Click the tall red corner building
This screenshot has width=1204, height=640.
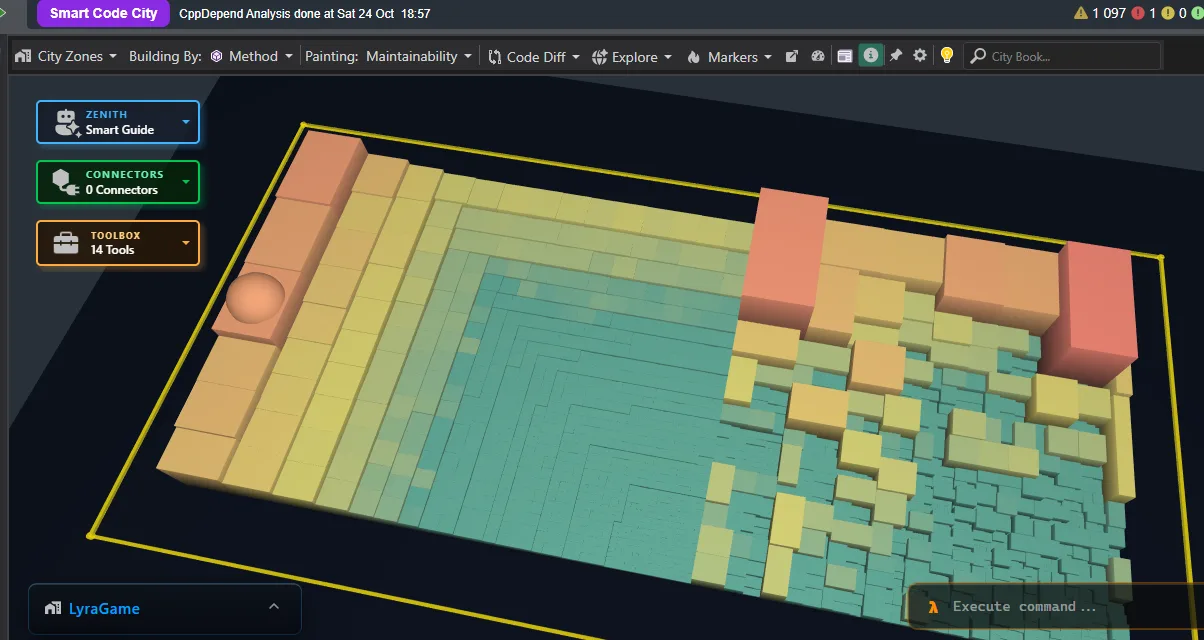(1097, 310)
